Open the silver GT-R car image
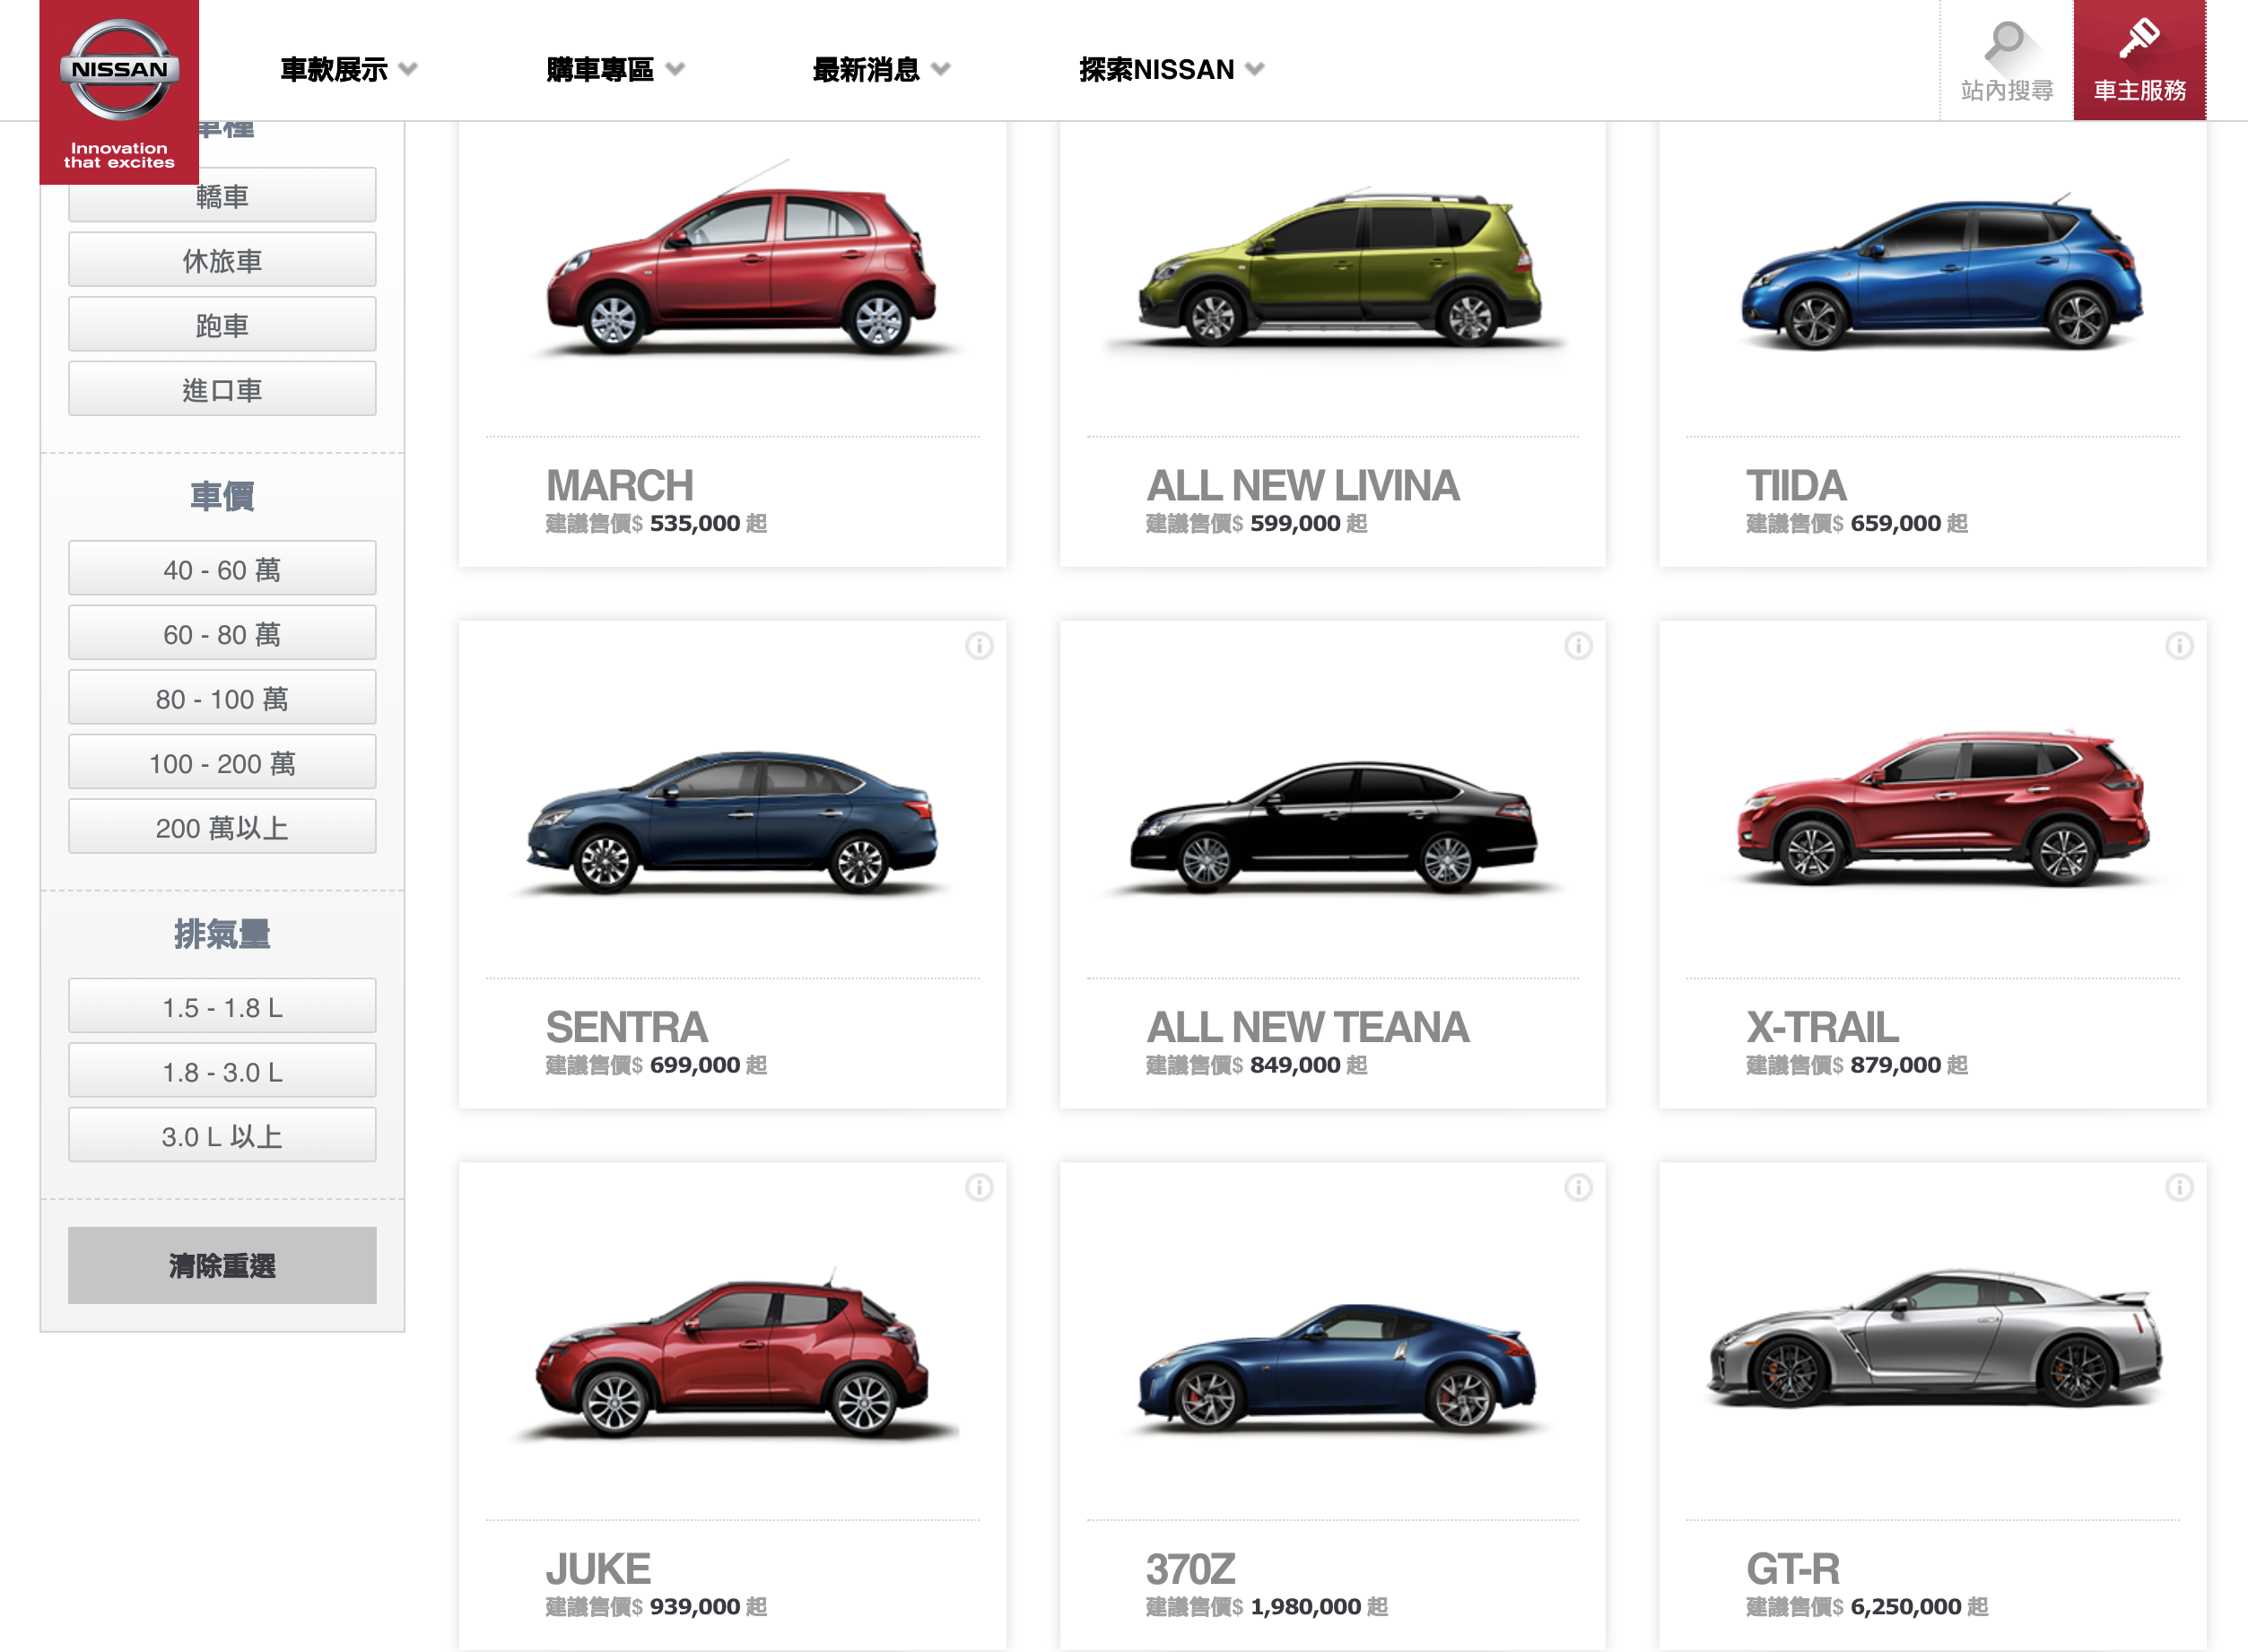This screenshot has height=1652, width=2248. 1935,1338
